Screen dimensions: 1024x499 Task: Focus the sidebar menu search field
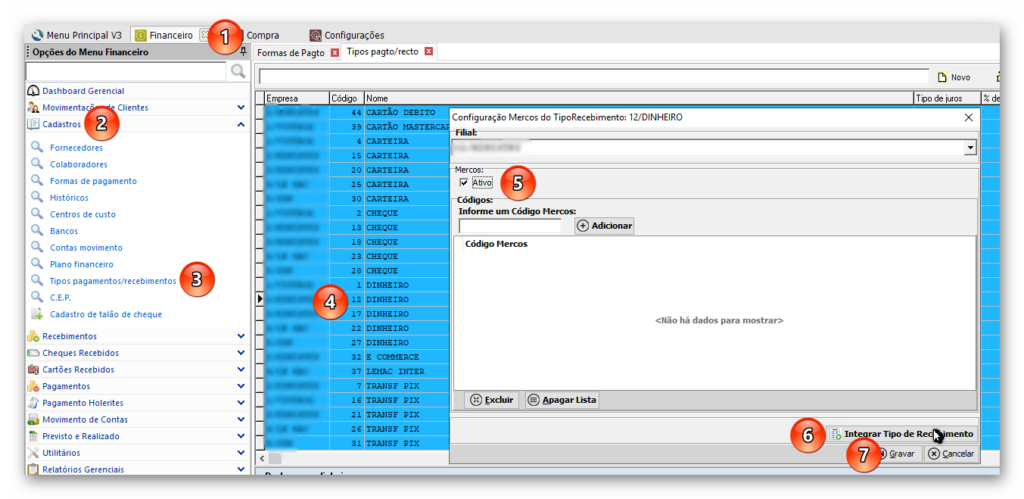(126, 71)
